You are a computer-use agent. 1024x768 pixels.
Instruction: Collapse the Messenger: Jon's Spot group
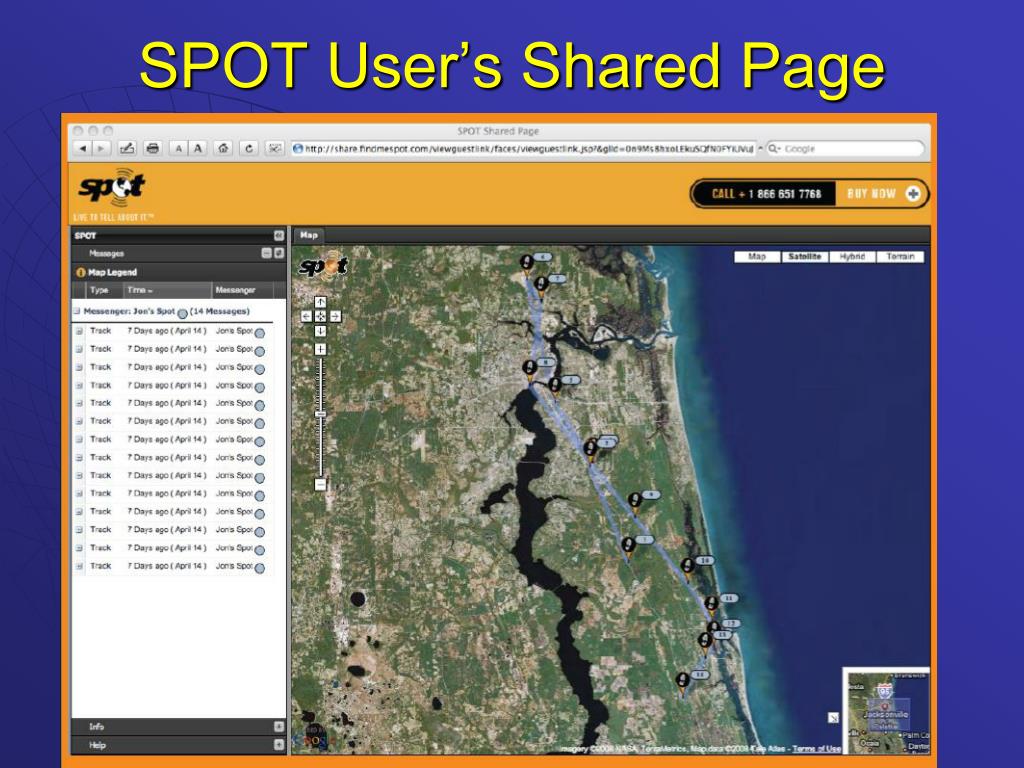coord(76,312)
